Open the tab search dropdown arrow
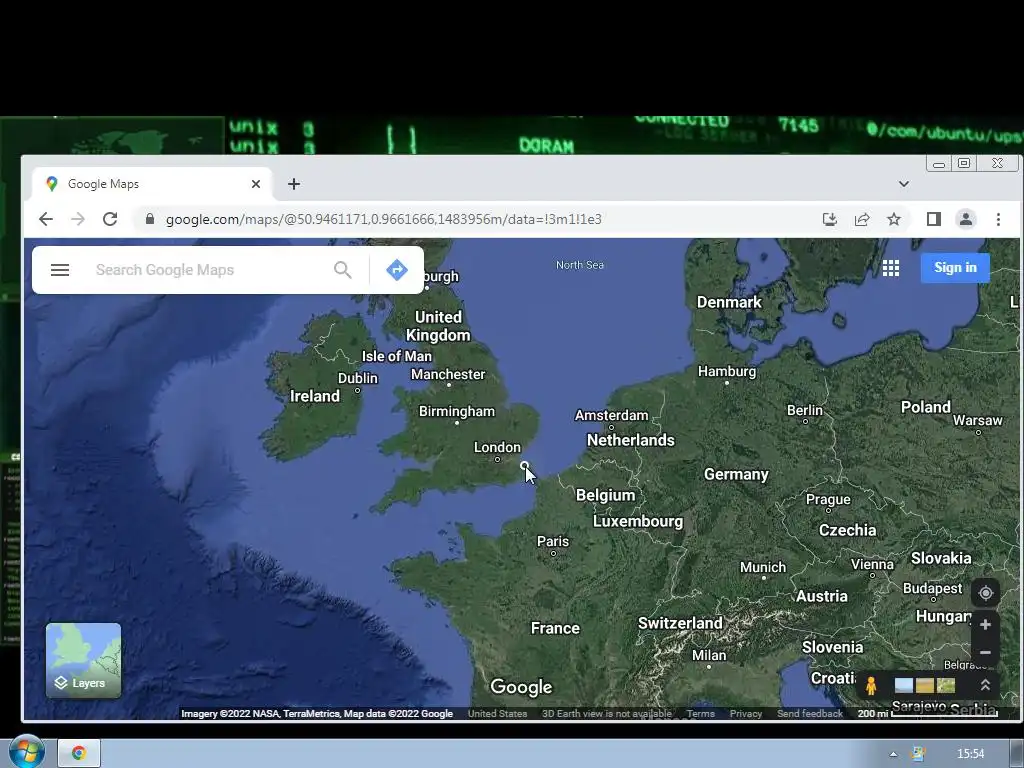 [904, 184]
